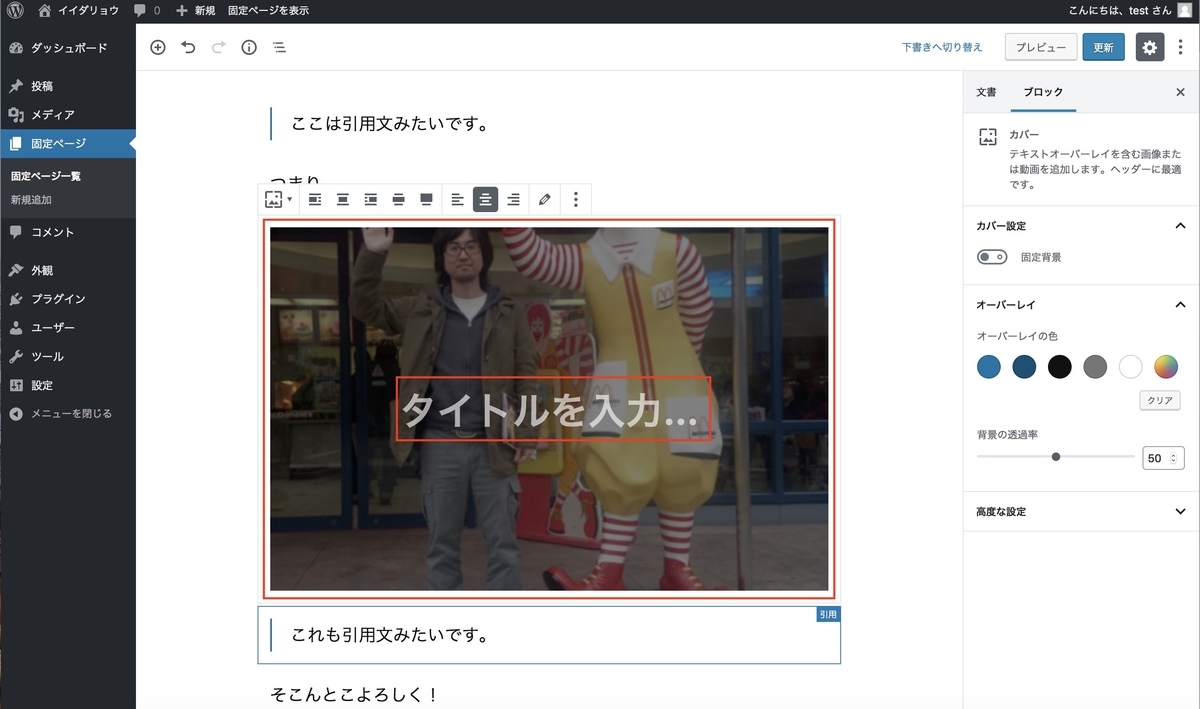Close the settings sidebar with X
Image resolution: width=1200 pixels, height=709 pixels.
tap(1180, 92)
